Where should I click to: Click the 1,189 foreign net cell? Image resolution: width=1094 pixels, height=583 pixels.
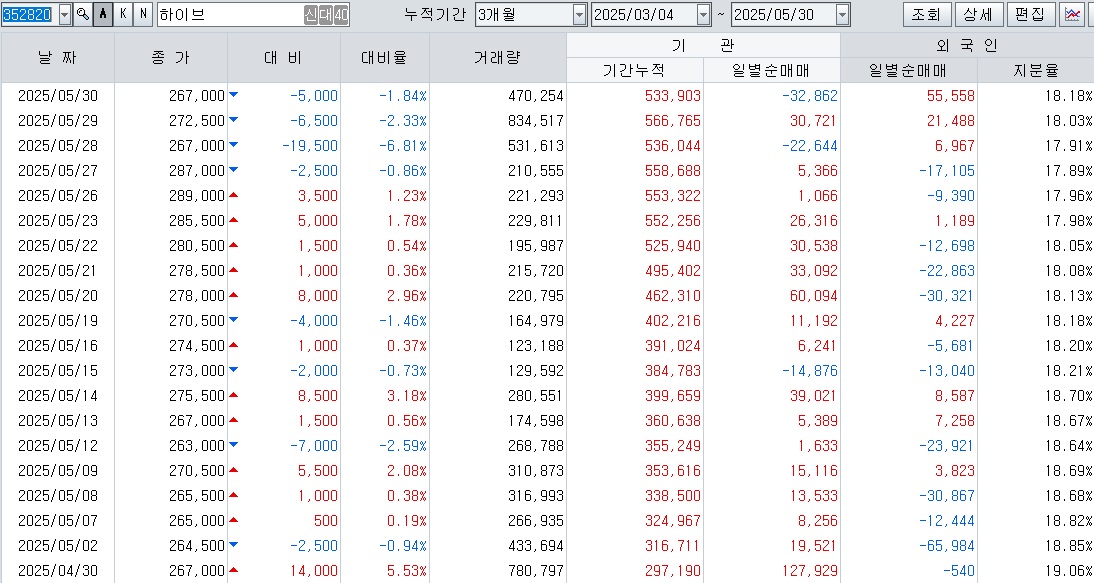point(954,221)
